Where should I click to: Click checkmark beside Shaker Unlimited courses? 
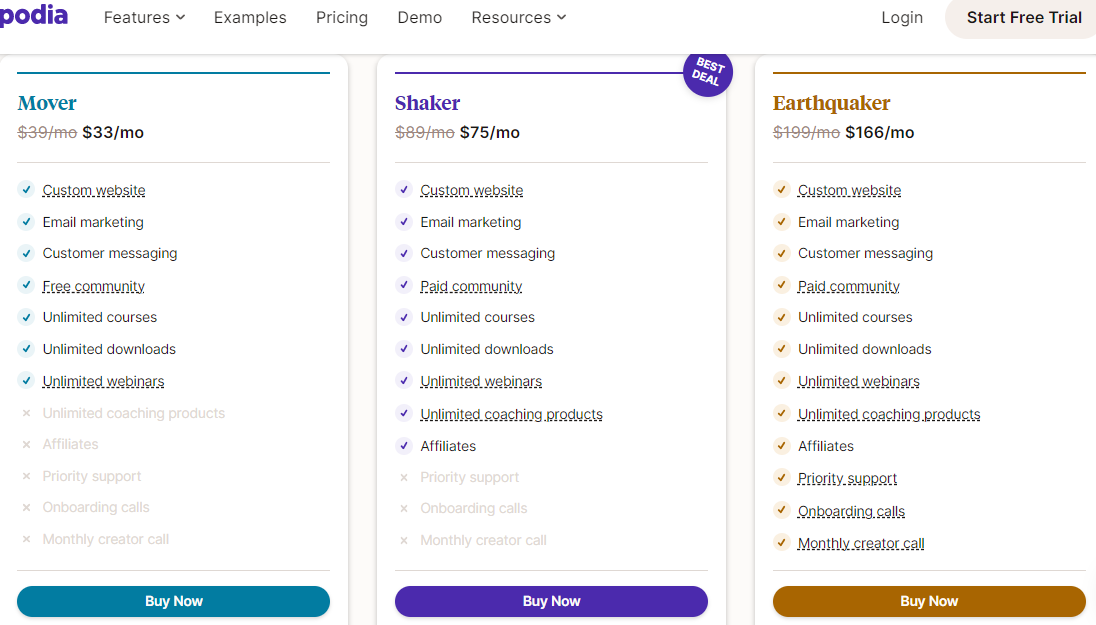click(x=404, y=317)
